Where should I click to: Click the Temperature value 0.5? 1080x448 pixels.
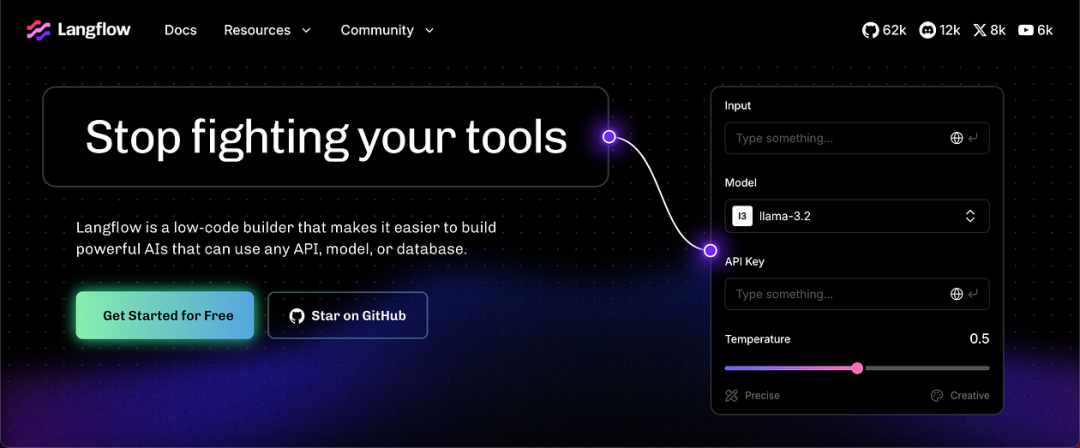979,338
